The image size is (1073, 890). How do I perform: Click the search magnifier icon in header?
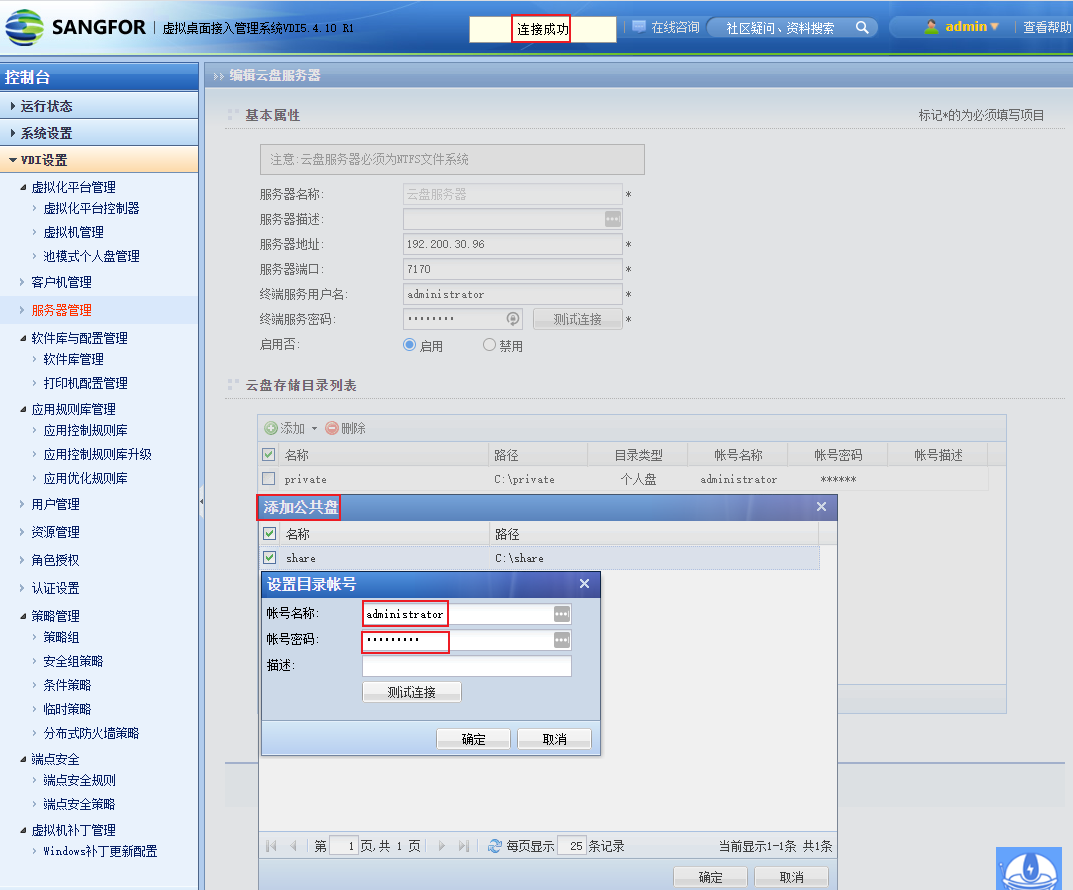click(x=862, y=28)
